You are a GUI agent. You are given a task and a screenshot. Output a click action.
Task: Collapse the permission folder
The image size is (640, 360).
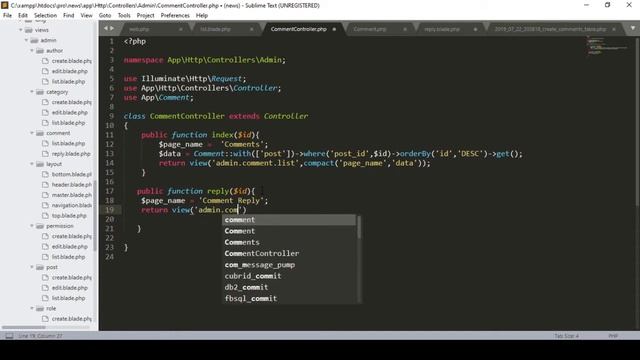[32, 225]
